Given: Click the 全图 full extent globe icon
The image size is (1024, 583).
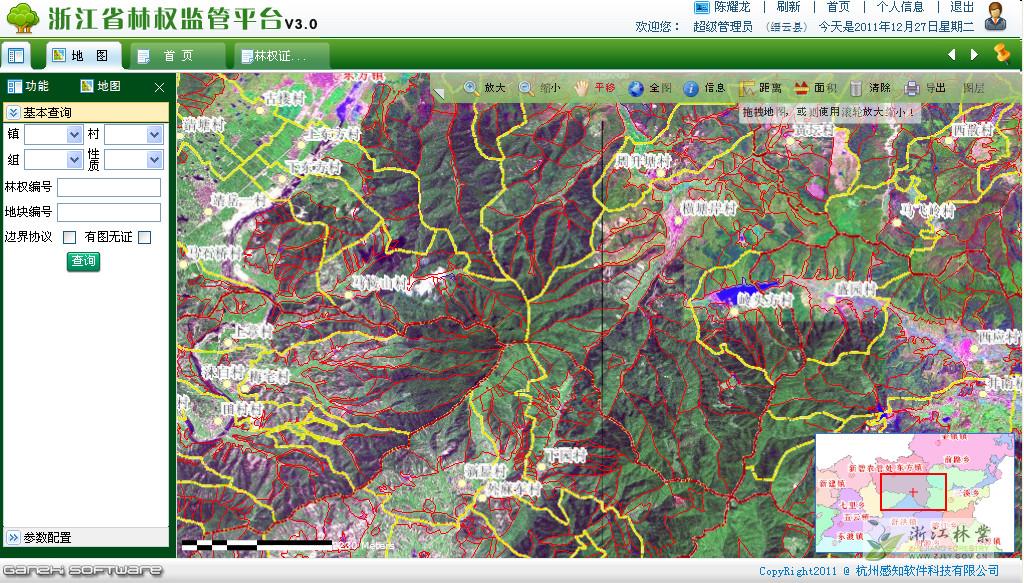Looking at the screenshot, I should (x=636, y=88).
